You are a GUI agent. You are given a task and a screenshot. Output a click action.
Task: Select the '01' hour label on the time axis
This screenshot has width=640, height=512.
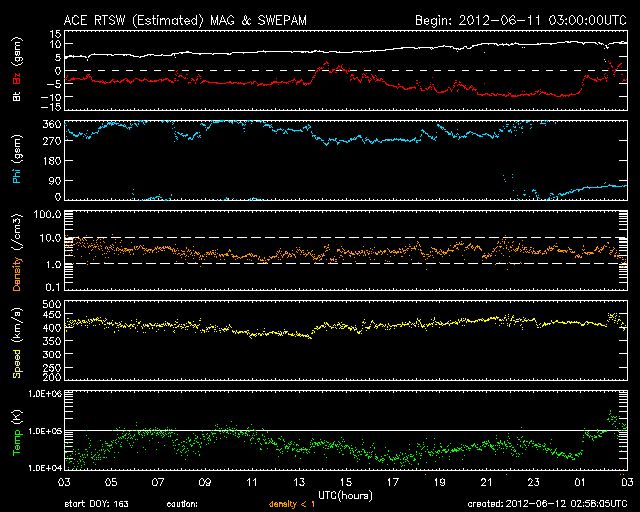pos(580,483)
